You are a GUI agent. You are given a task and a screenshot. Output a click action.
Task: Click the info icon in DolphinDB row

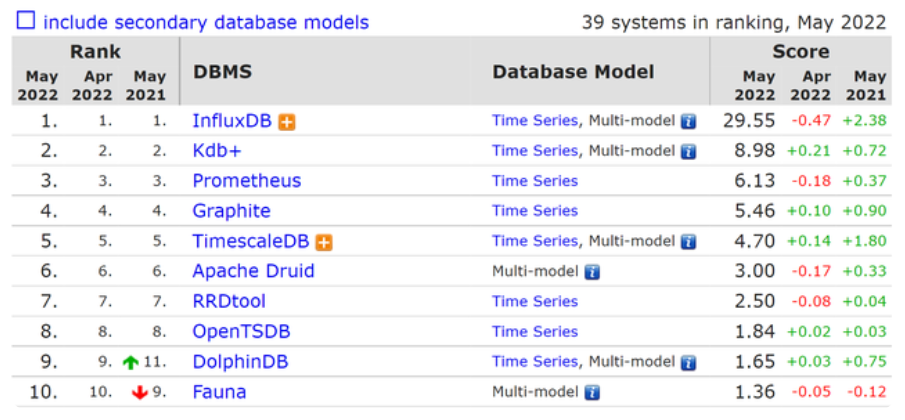tap(689, 362)
